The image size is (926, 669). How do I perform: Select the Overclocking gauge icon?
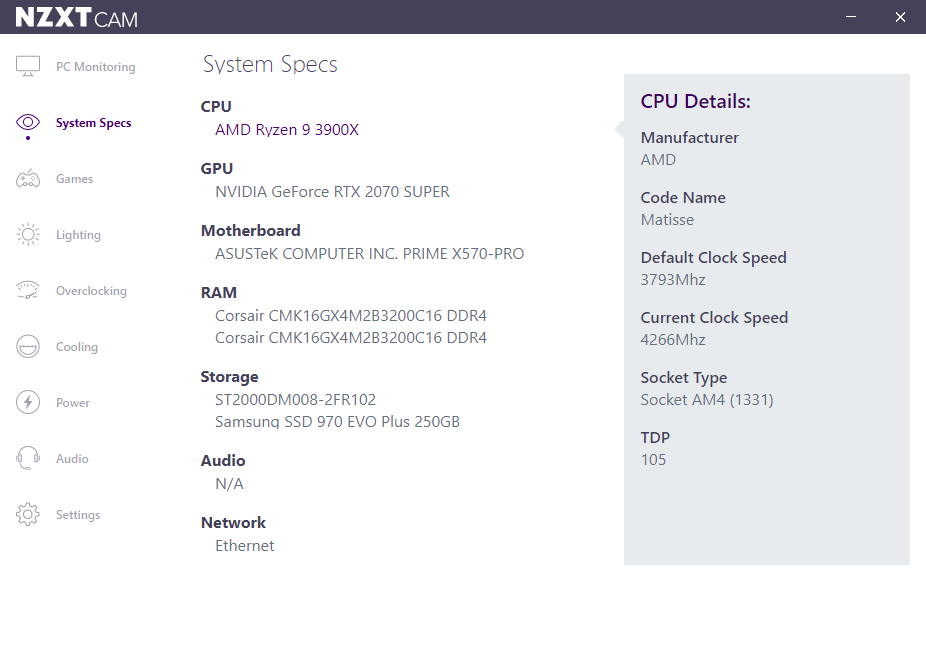pyautogui.click(x=28, y=291)
